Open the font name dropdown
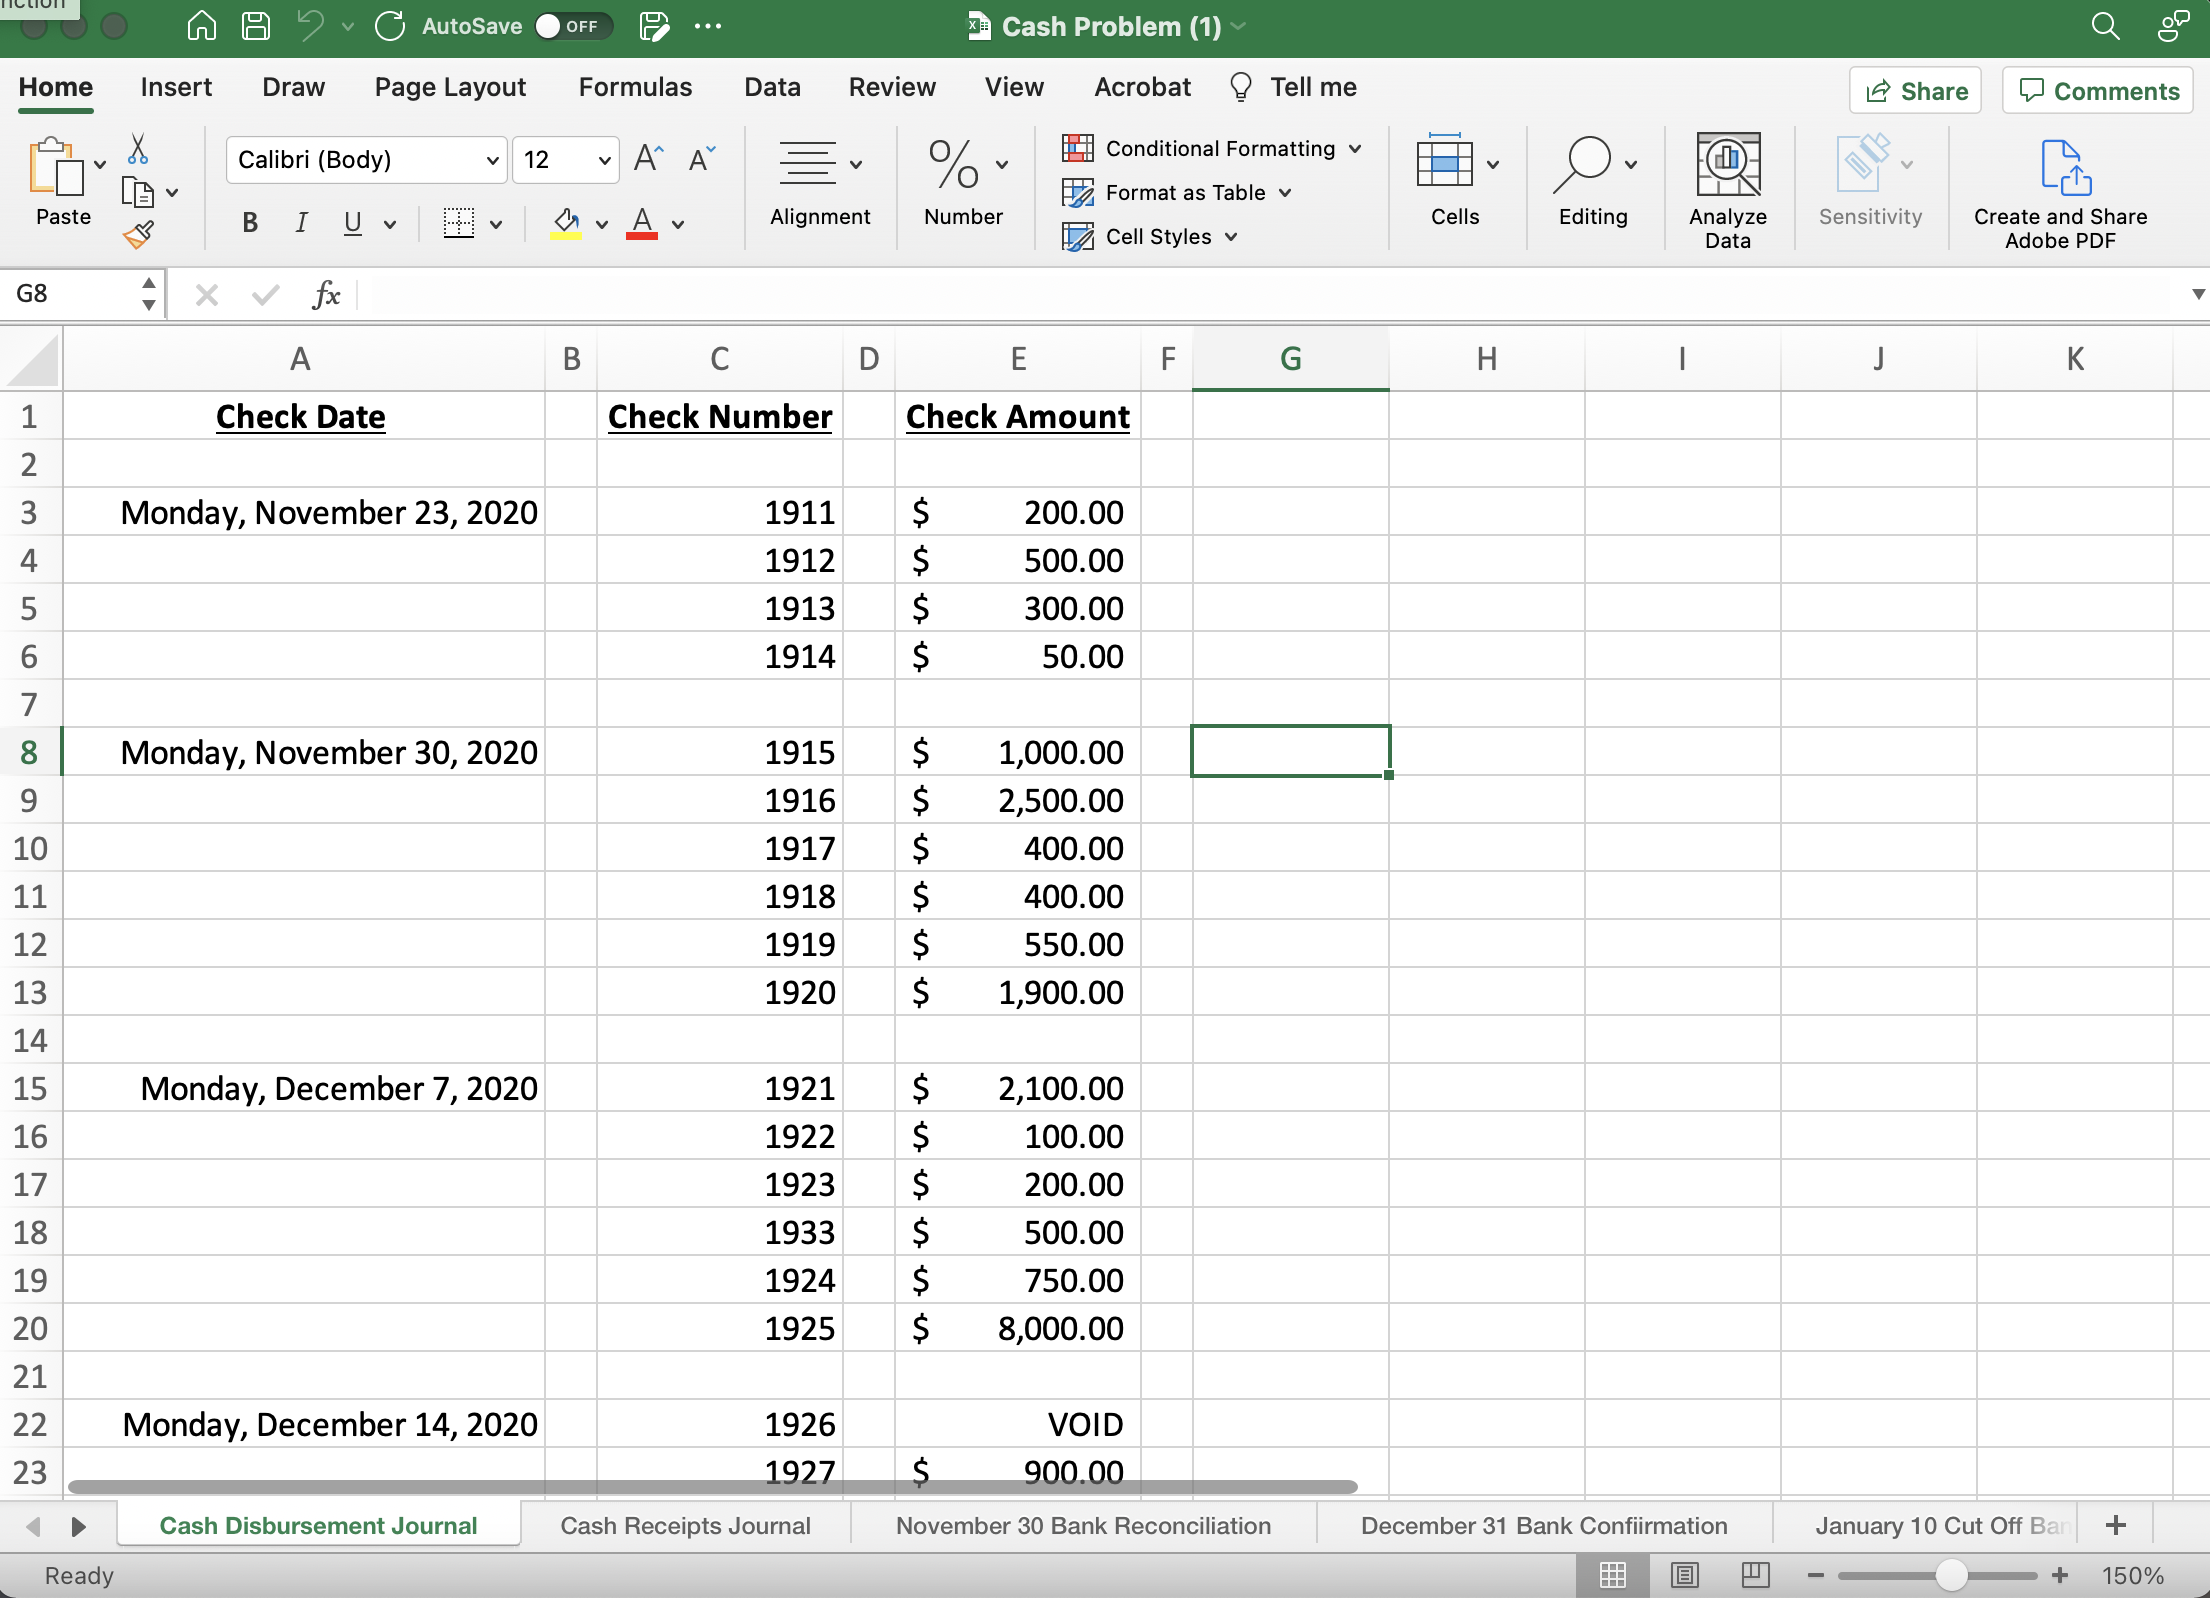Image resolution: width=2210 pixels, height=1598 pixels. tap(491, 159)
